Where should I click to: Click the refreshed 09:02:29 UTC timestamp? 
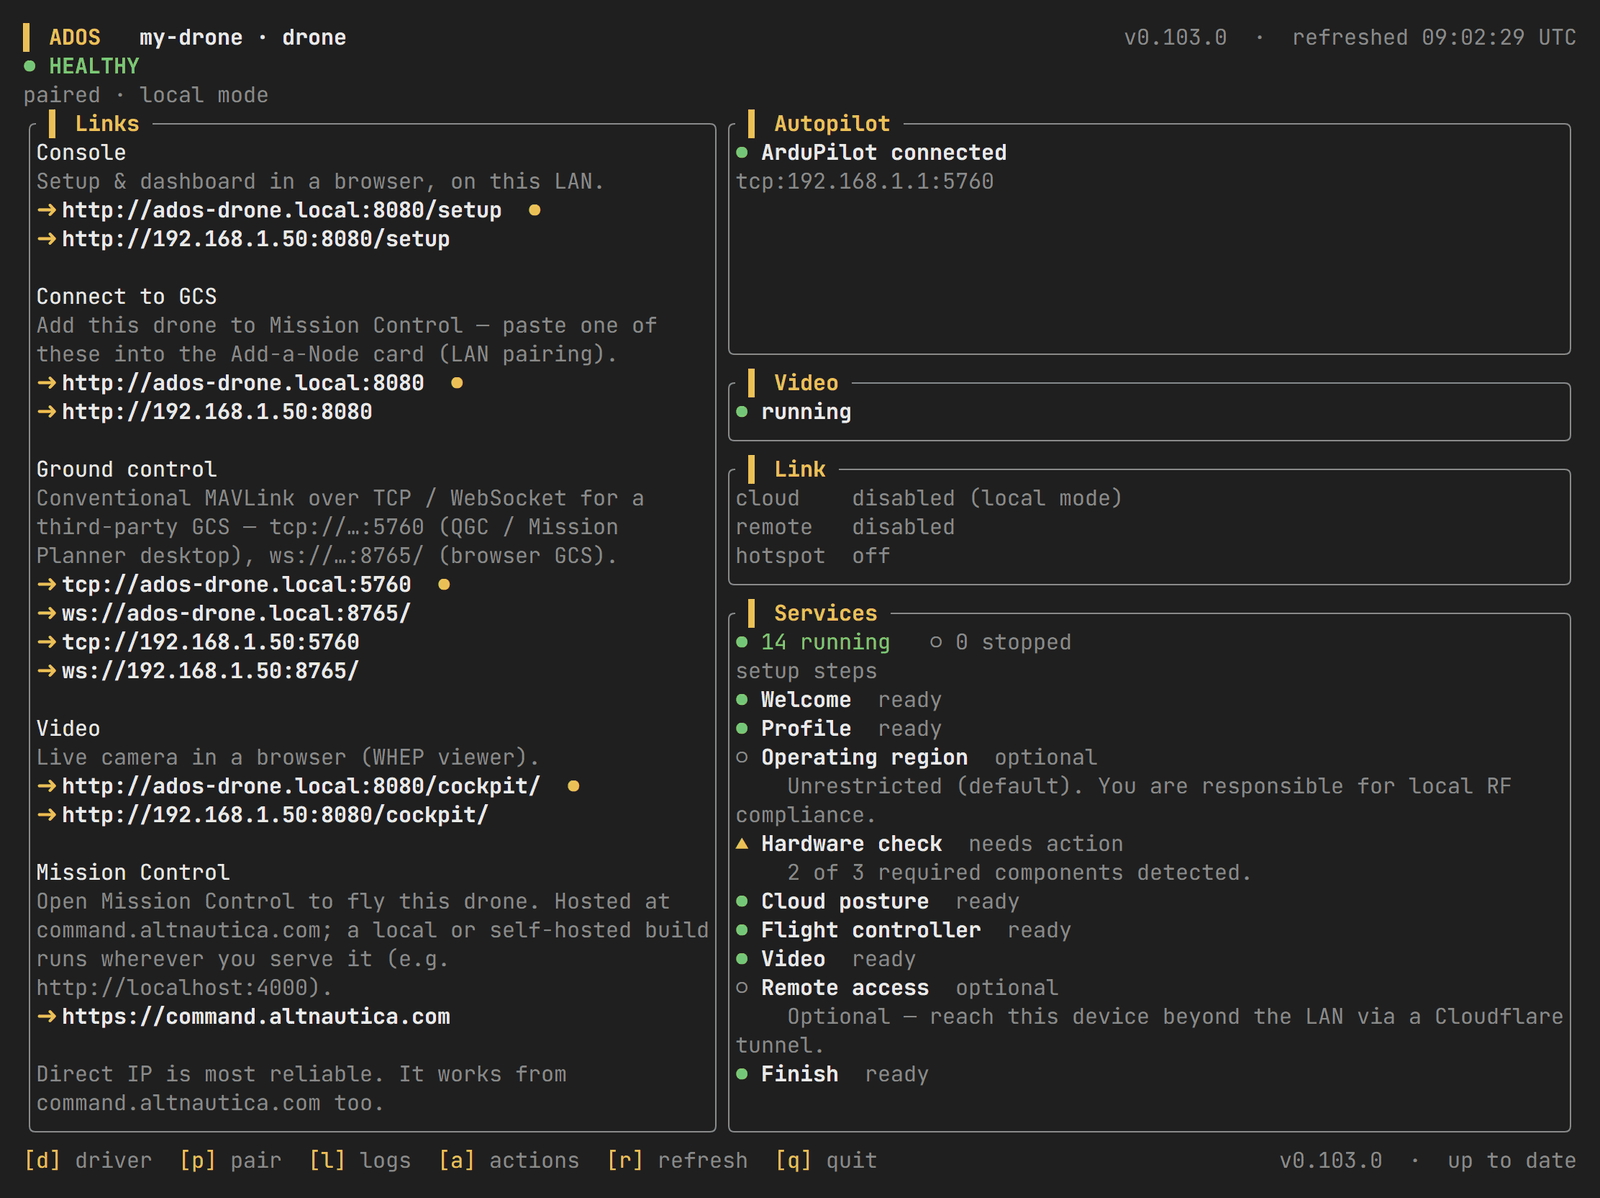(1434, 37)
